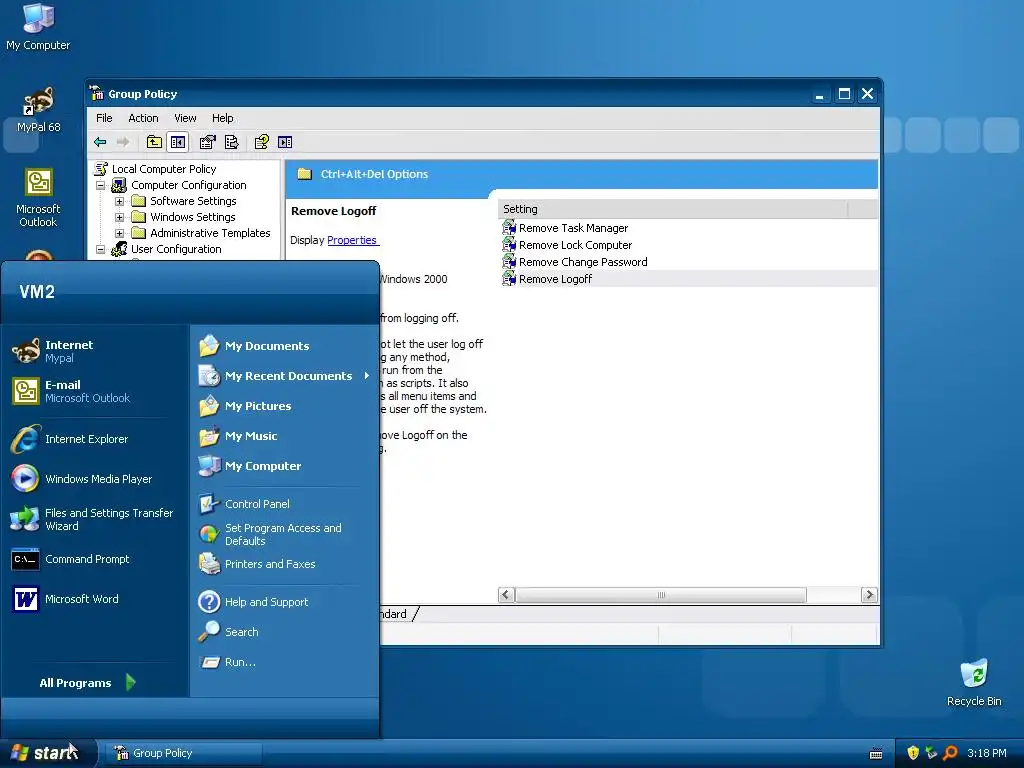This screenshot has width=1024, height=768.
Task: Open the Recycle Bin on the desktop
Action: tap(974, 682)
